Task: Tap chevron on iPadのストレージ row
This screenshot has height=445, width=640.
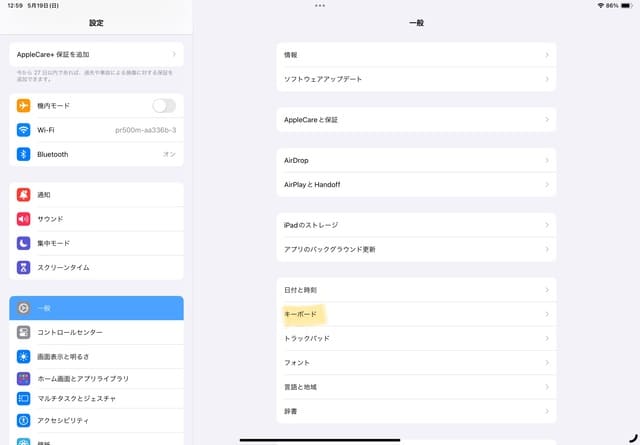Action: 547,225
